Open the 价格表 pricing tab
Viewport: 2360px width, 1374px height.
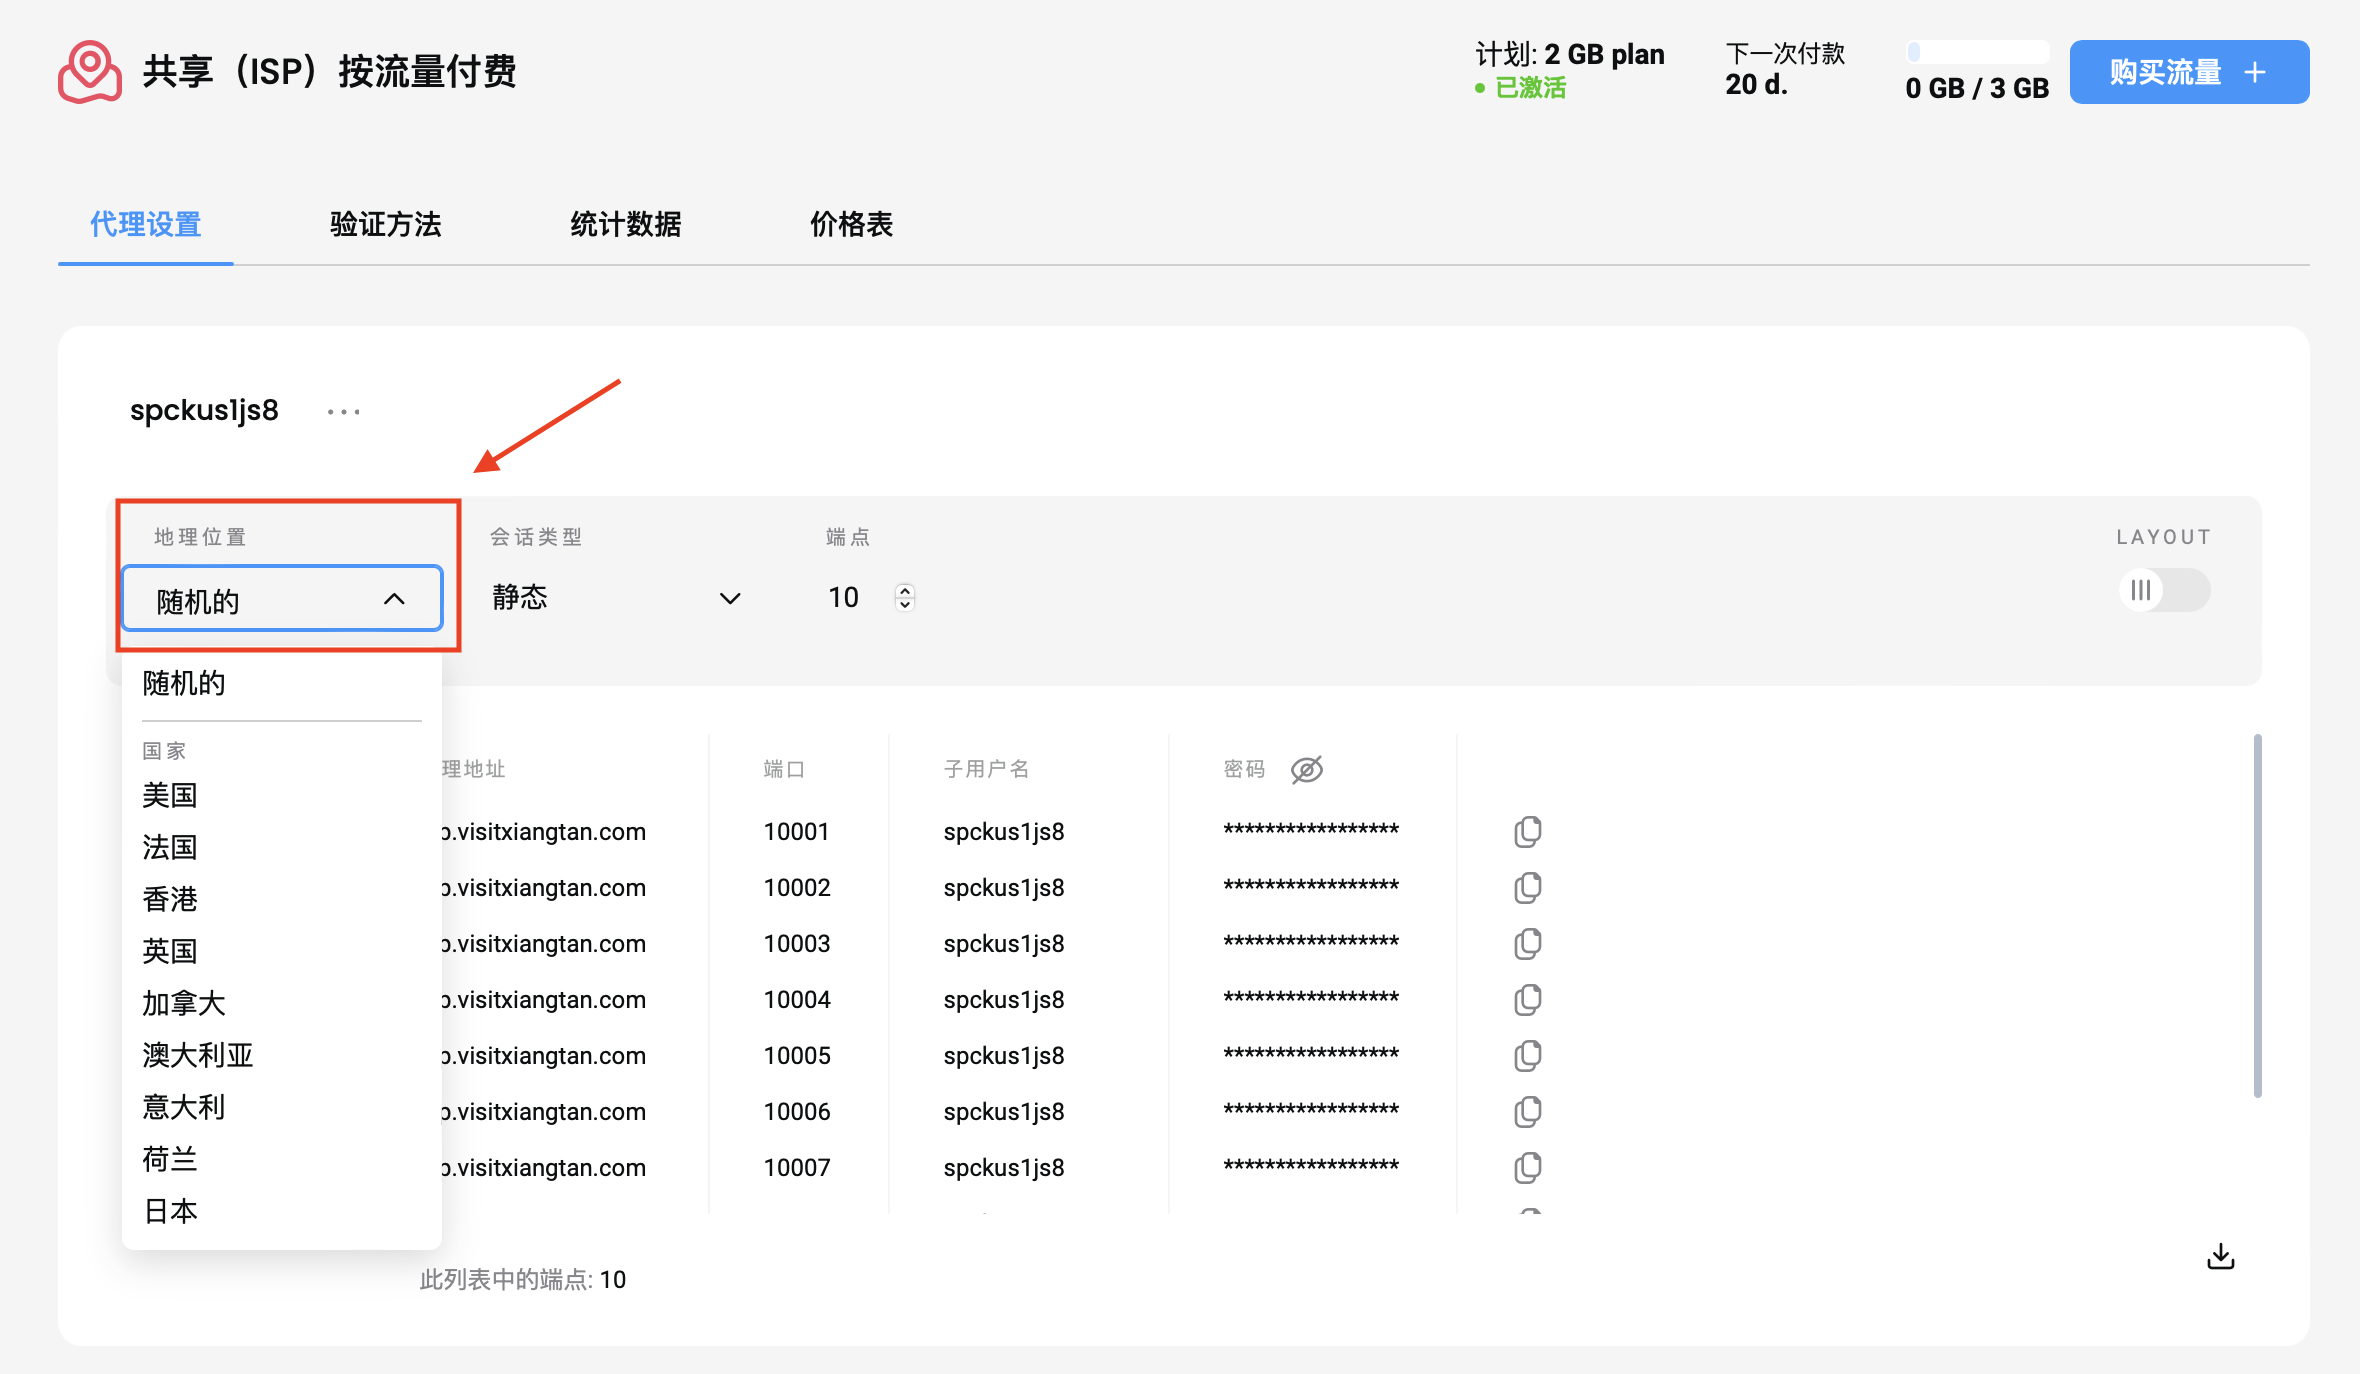[x=852, y=224]
